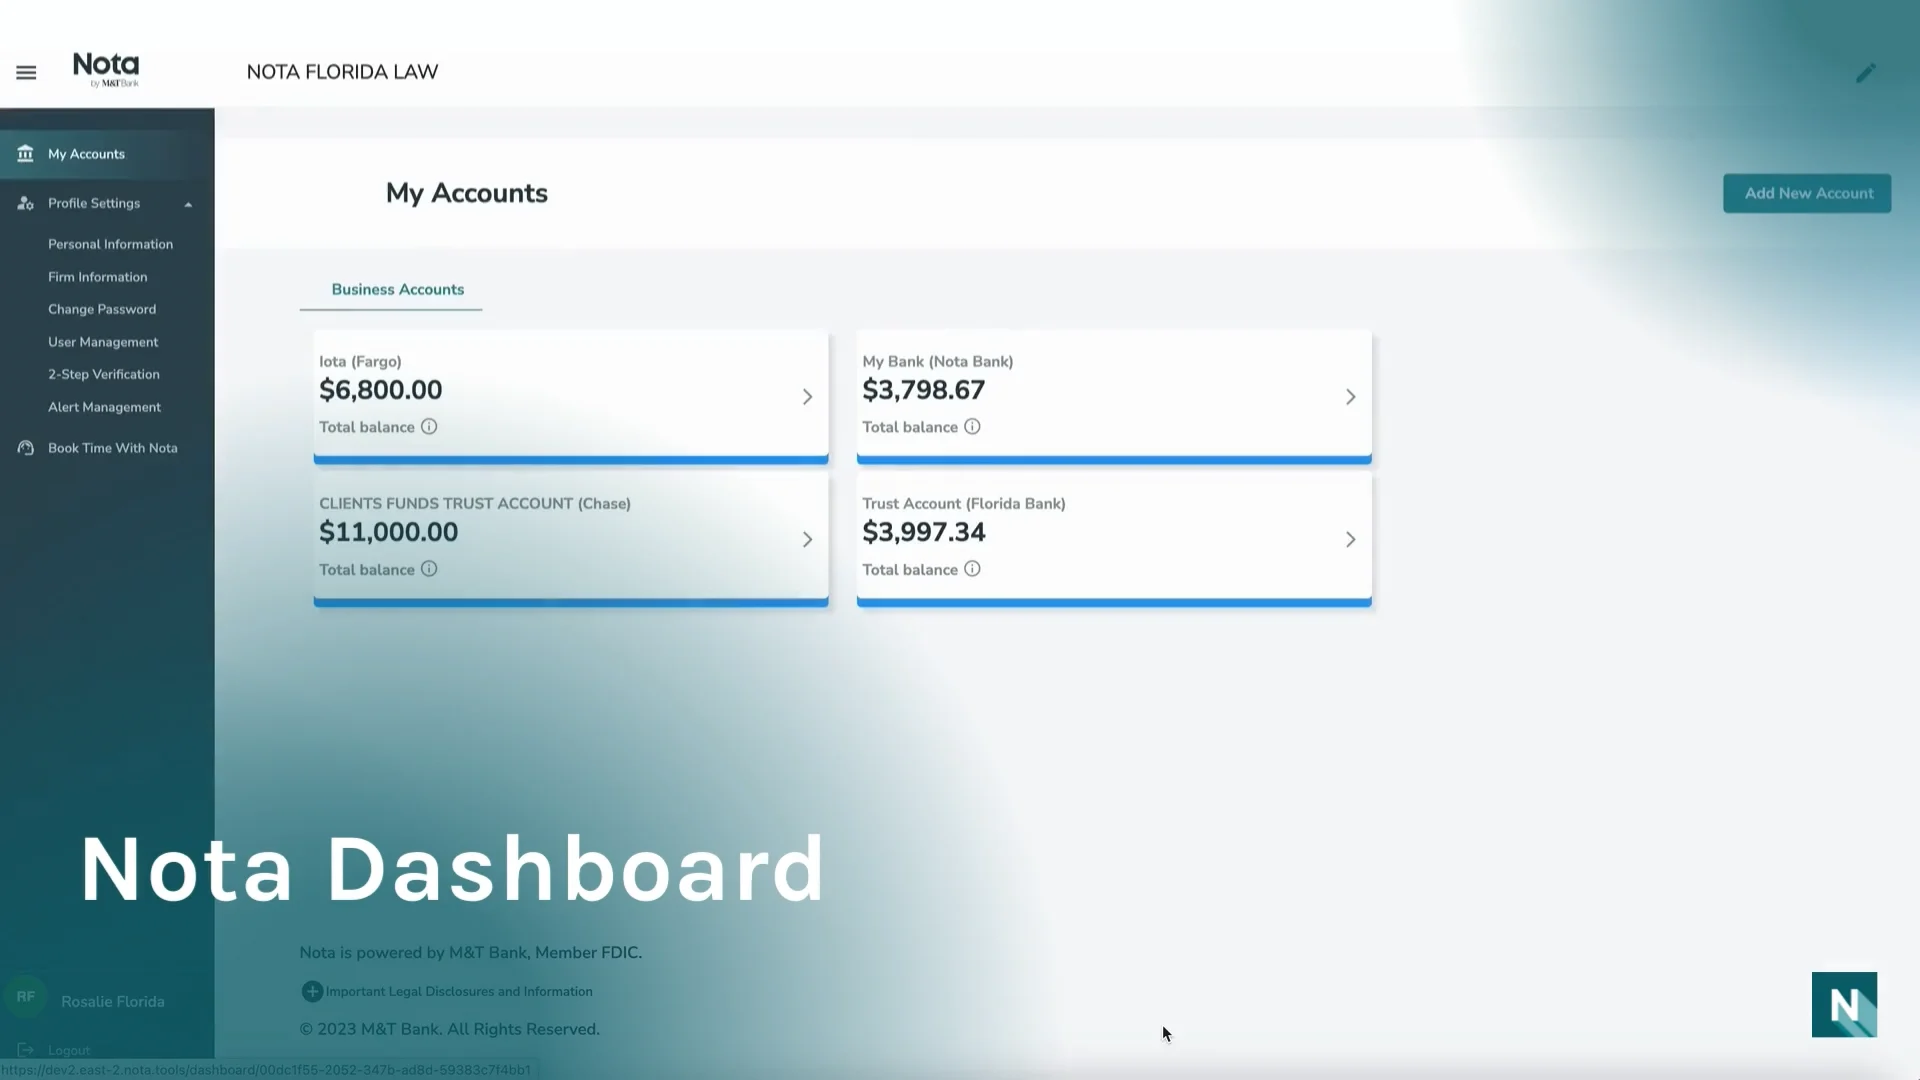Click the pencil edit icon

pyautogui.click(x=1865, y=73)
